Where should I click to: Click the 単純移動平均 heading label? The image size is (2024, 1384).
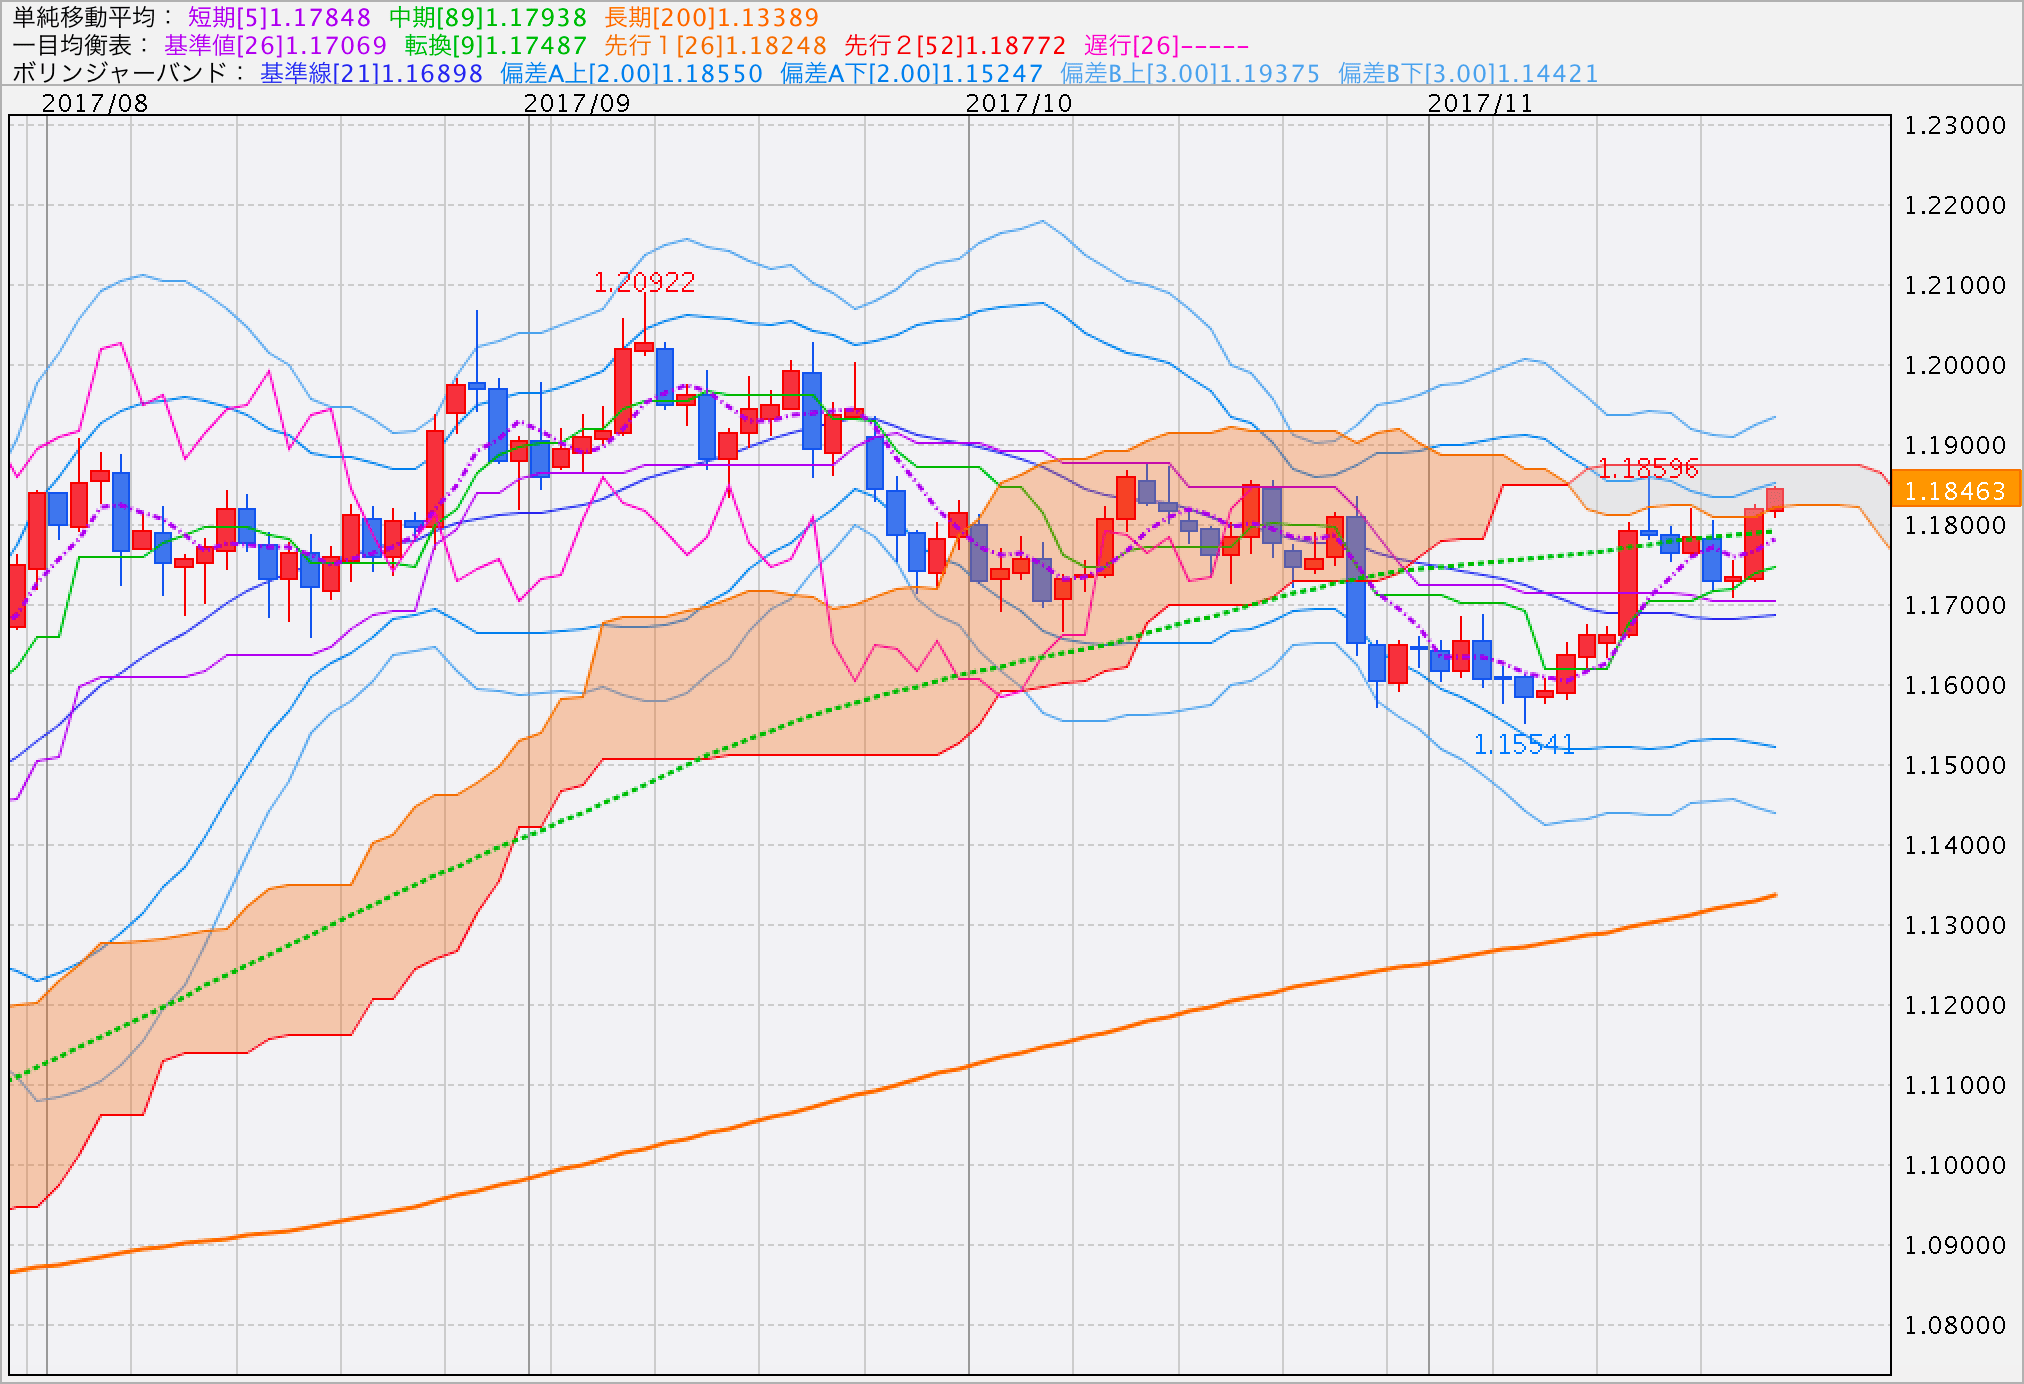pyautogui.click(x=91, y=17)
